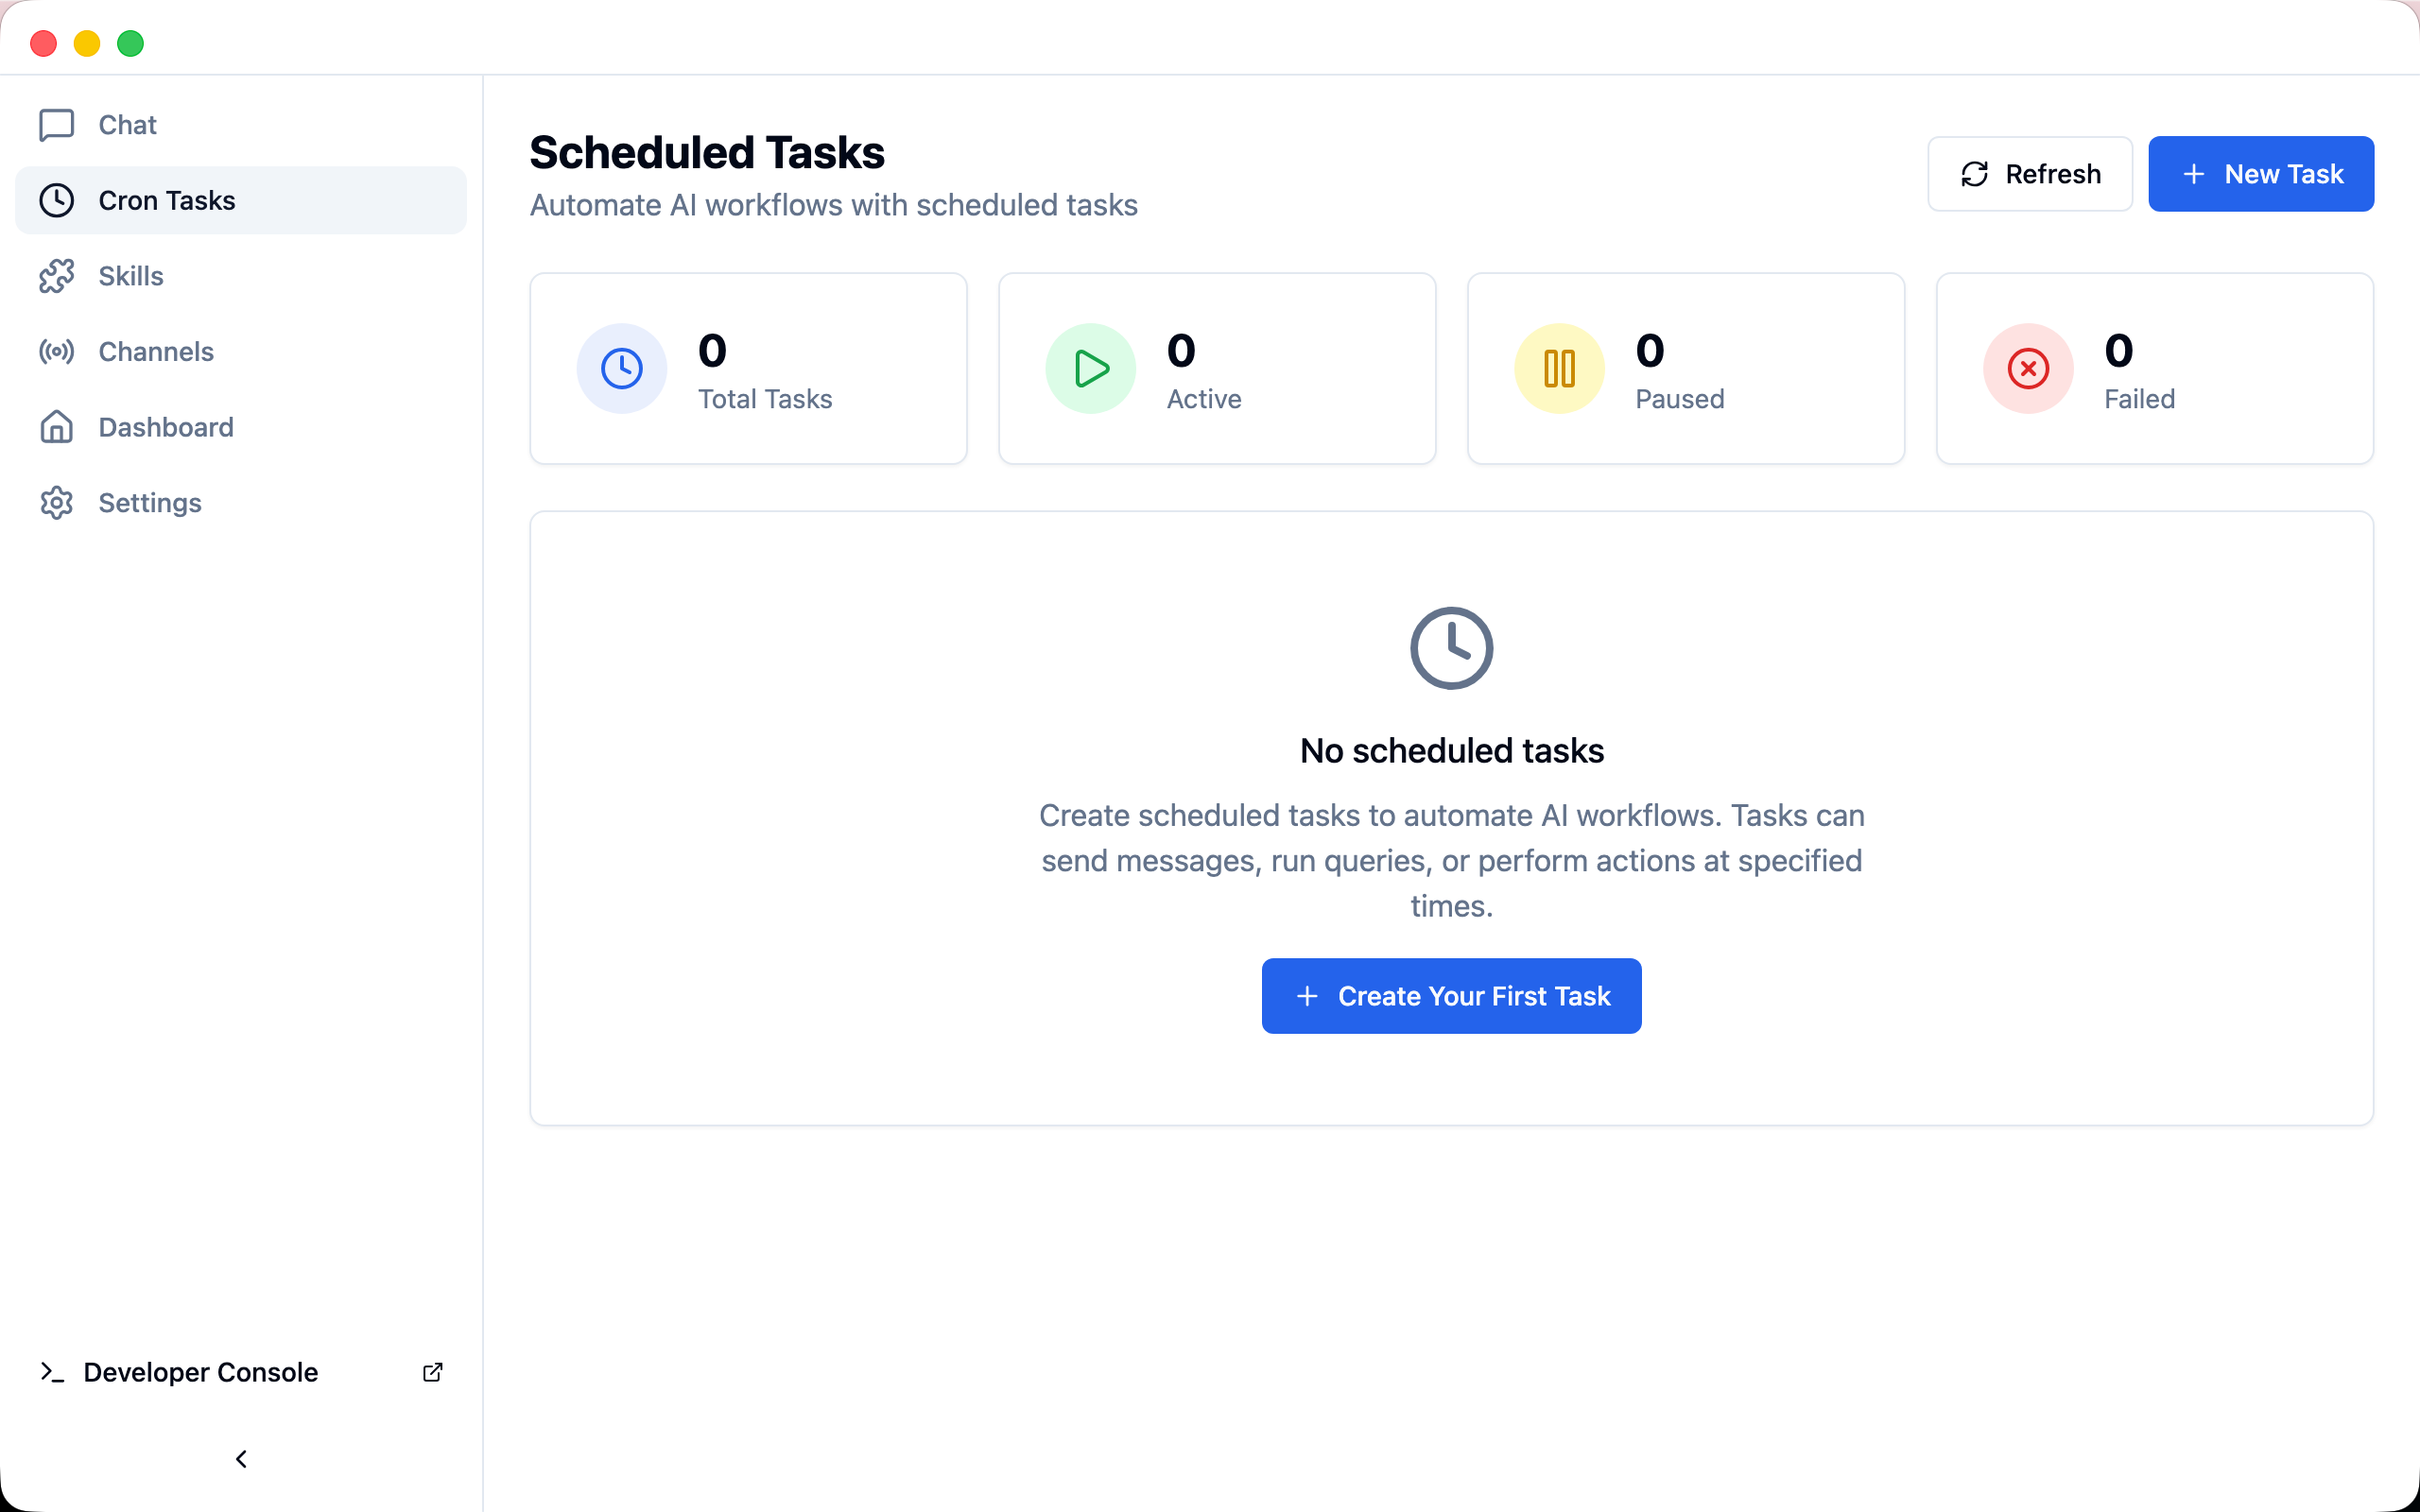Click the blue clock Total Tasks icon
2420x1512 pixels.
tap(621, 368)
